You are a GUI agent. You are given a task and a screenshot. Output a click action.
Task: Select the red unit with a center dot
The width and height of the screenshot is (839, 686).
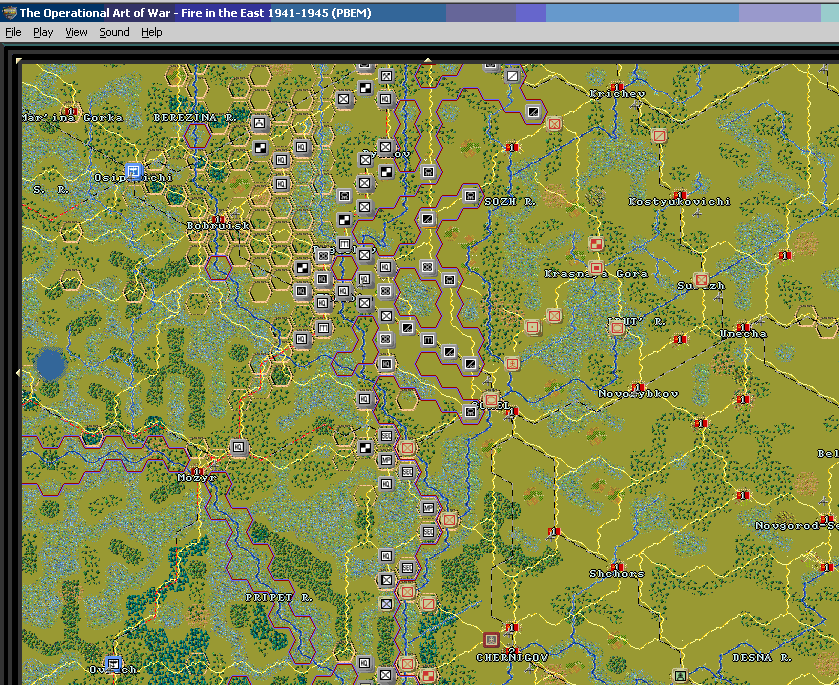tap(532, 326)
